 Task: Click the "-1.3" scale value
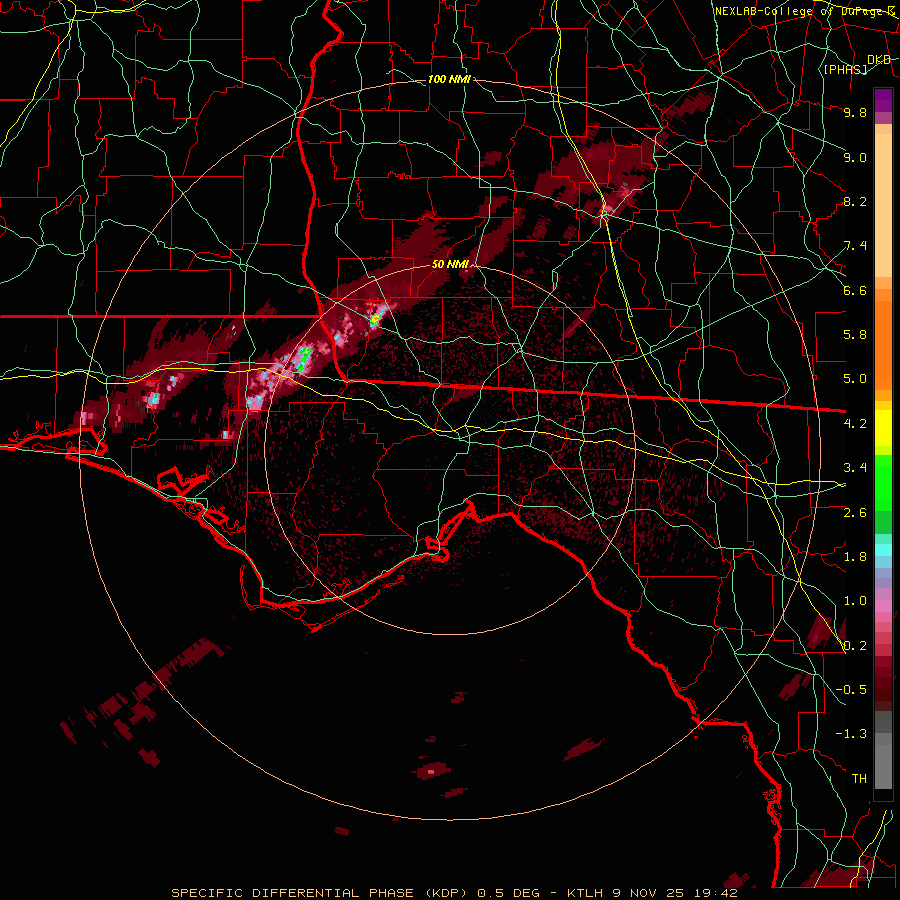[x=851, y=734]
